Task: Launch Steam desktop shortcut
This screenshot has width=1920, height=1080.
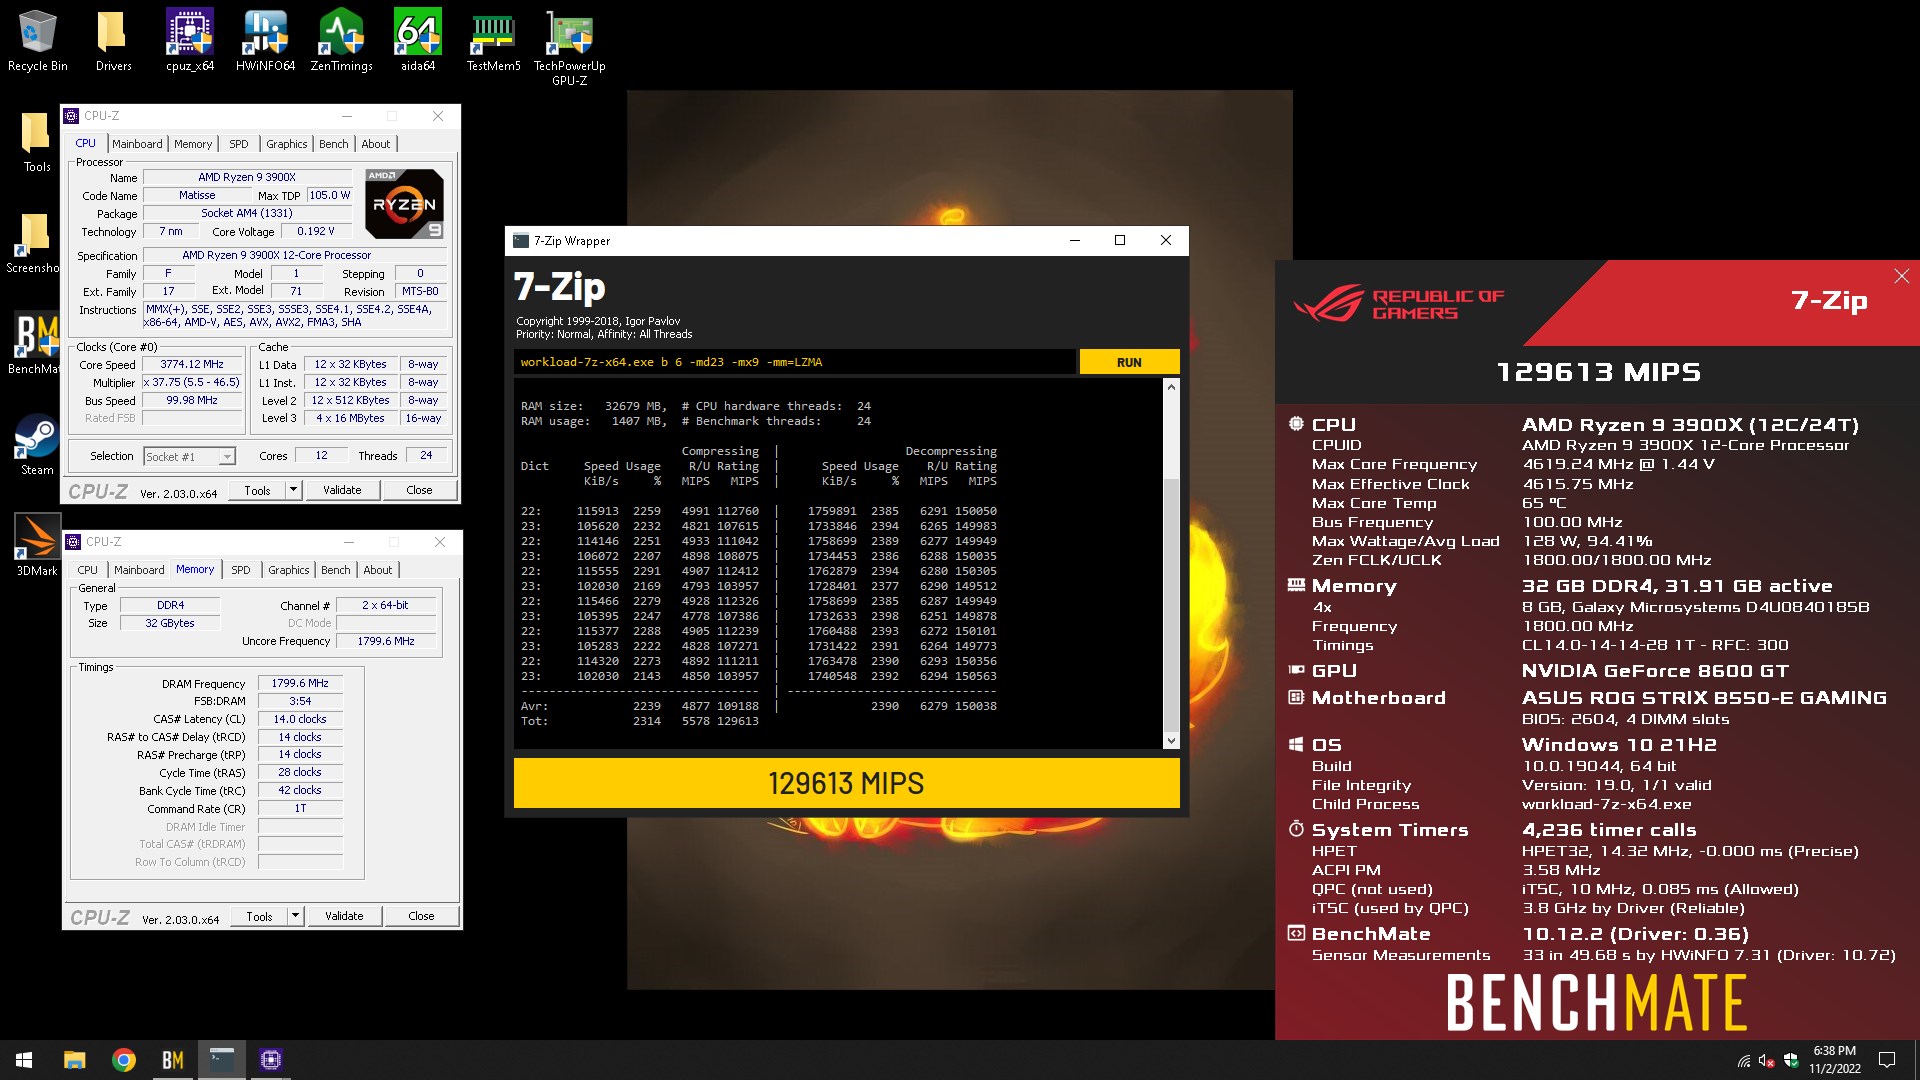Action: [x=37, y=445]
